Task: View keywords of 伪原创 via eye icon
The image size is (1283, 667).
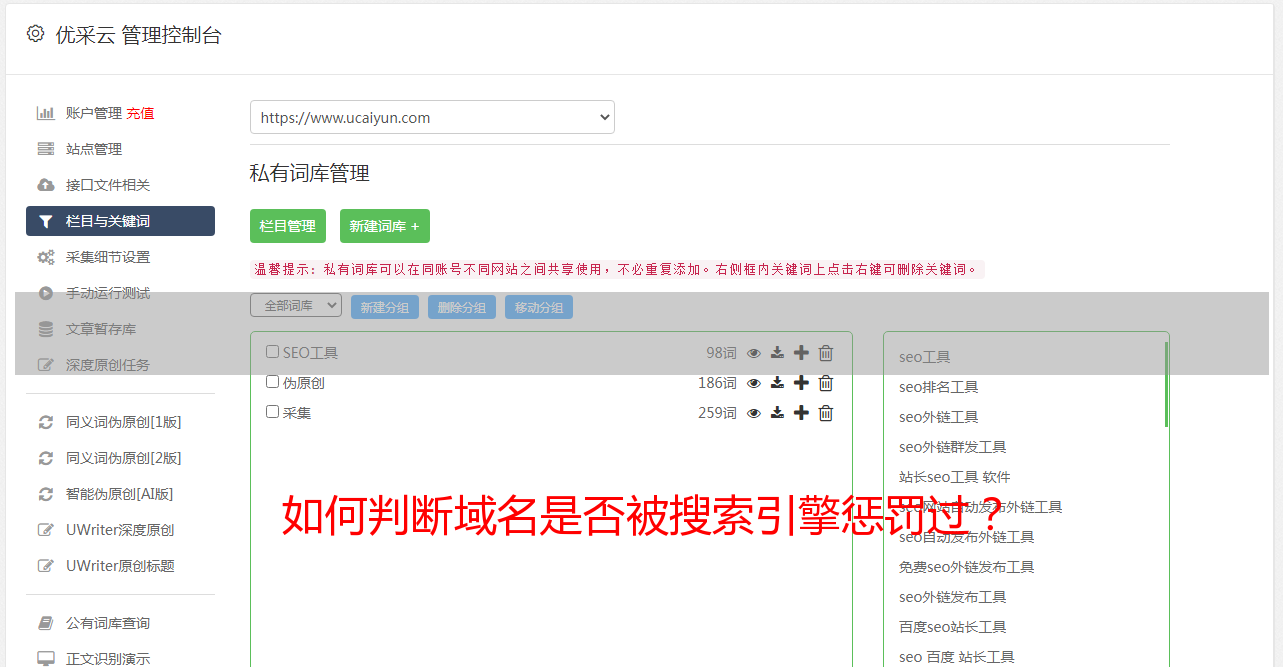Action: click(754, 383)
